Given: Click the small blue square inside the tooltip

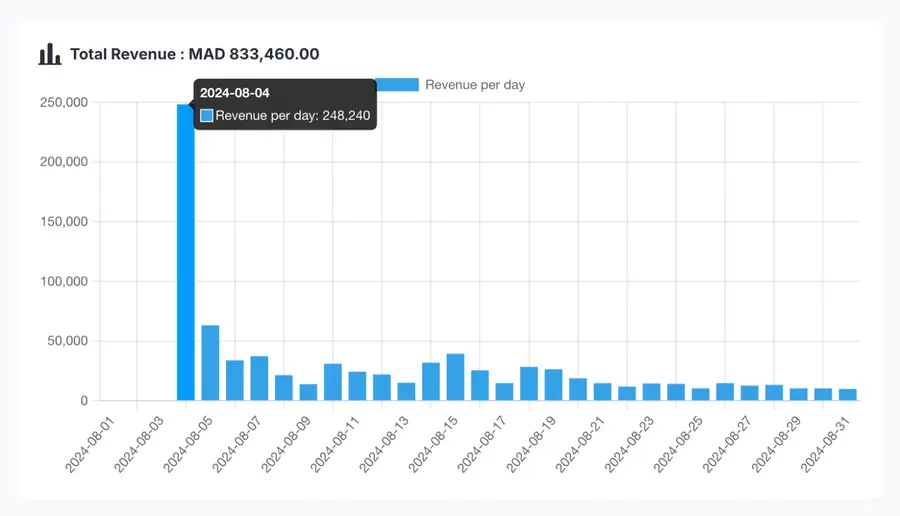Looking at the screenshot, I should point(207,115).
